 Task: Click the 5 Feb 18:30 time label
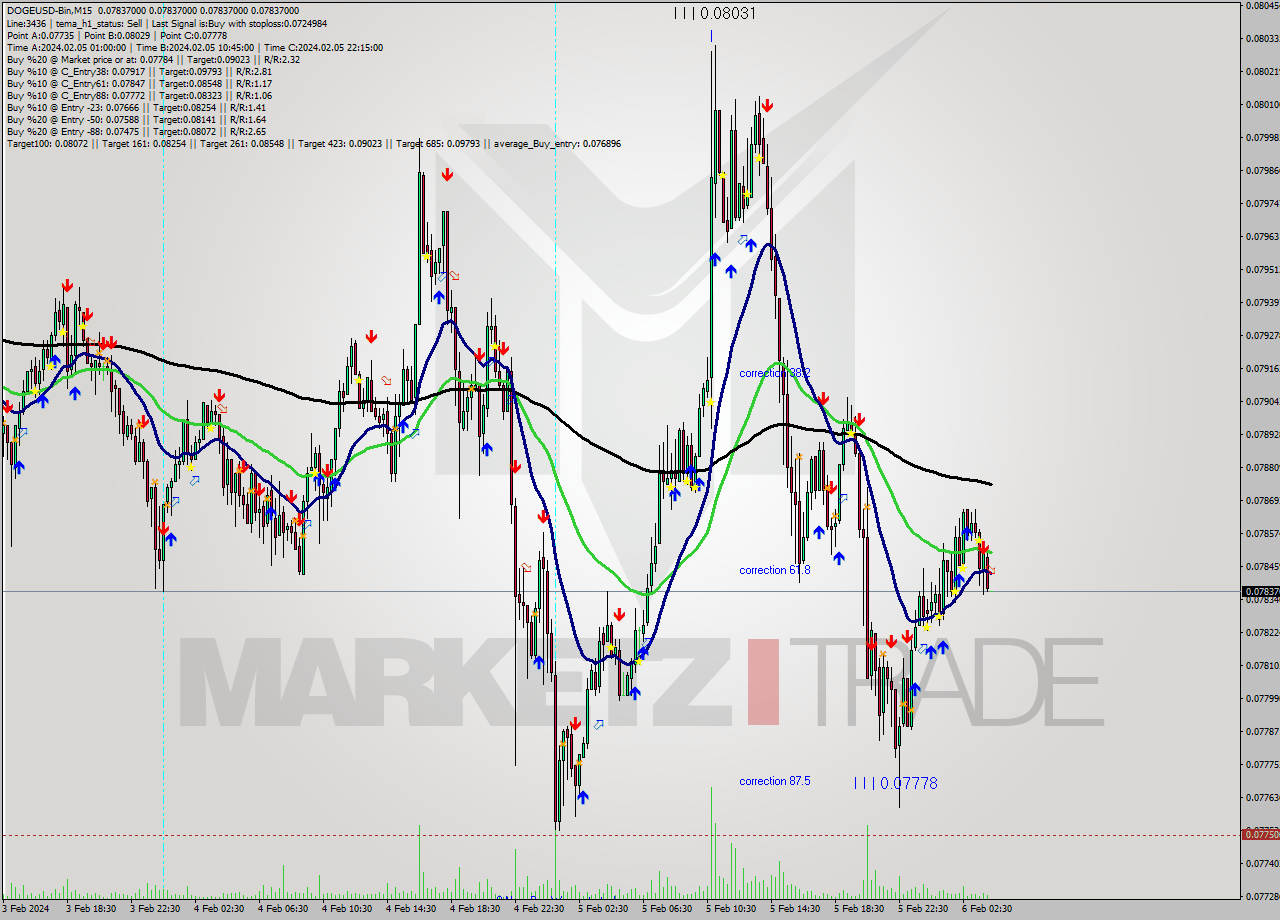tap(859, 909)
